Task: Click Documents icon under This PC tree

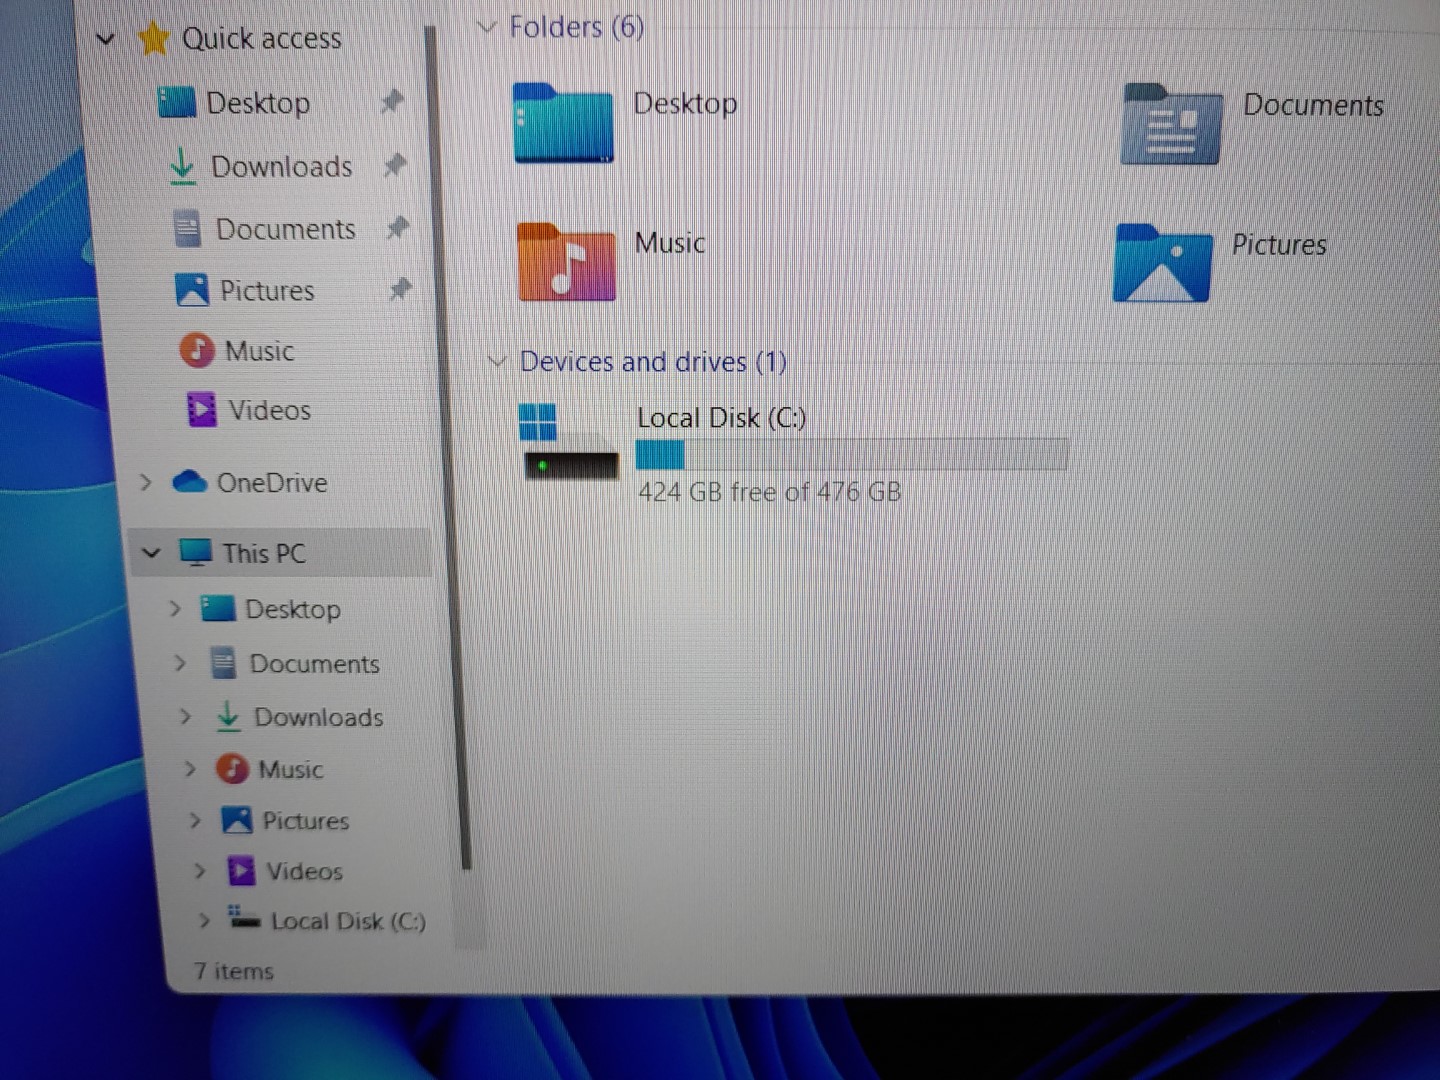Action: click(223, 663)
